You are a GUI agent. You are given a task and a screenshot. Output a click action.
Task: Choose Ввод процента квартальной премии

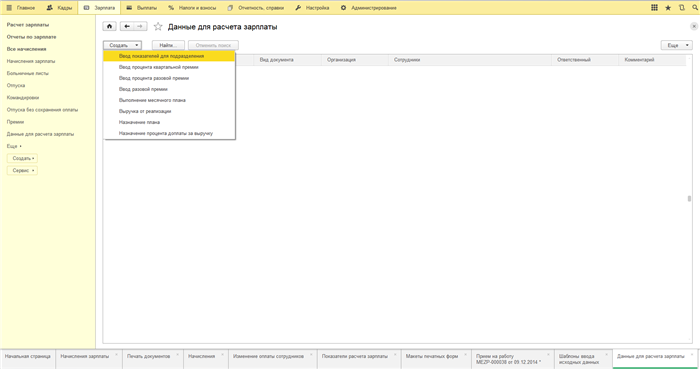(x=169, y=67)
